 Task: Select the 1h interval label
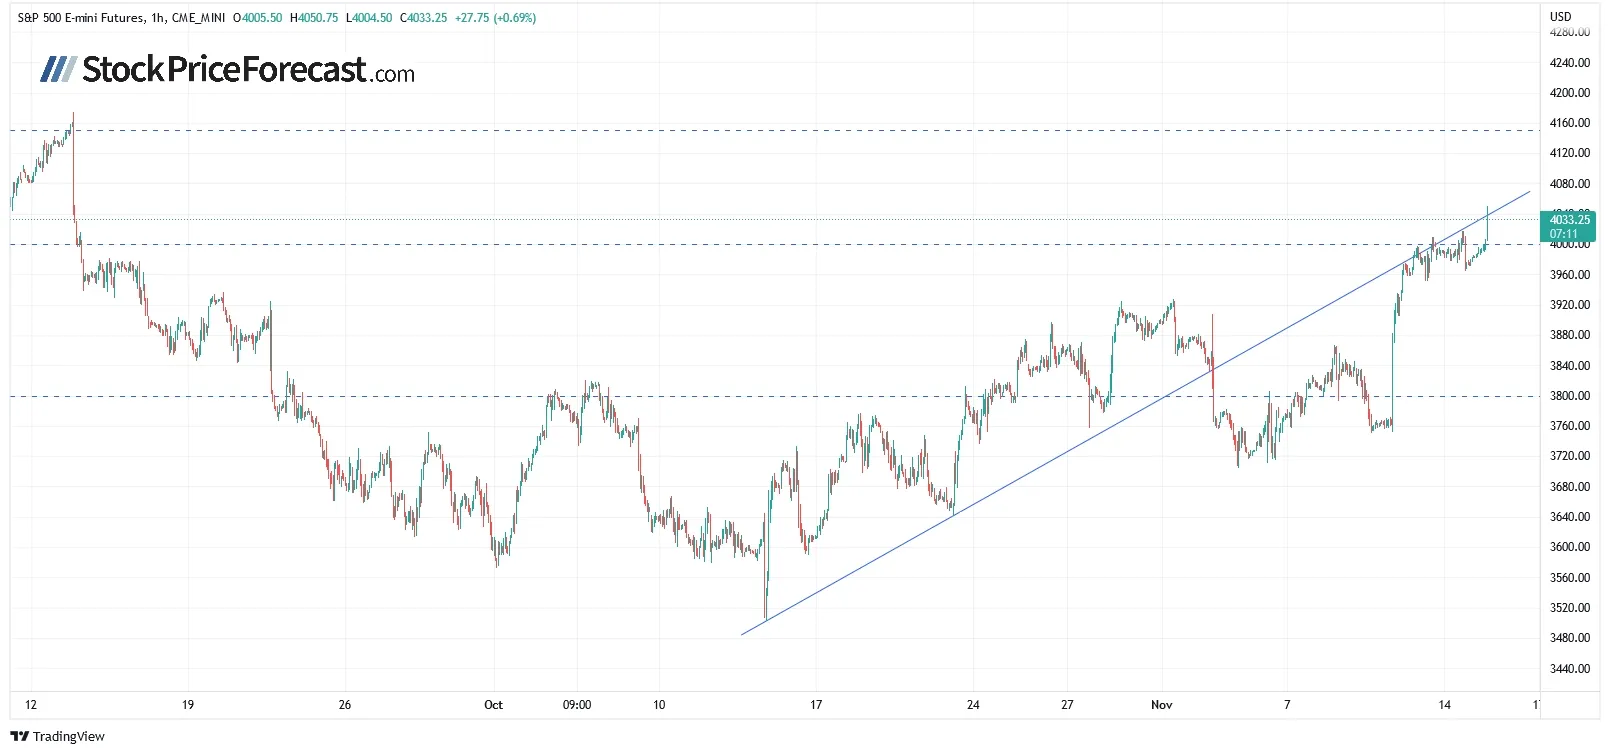(159, 18)
